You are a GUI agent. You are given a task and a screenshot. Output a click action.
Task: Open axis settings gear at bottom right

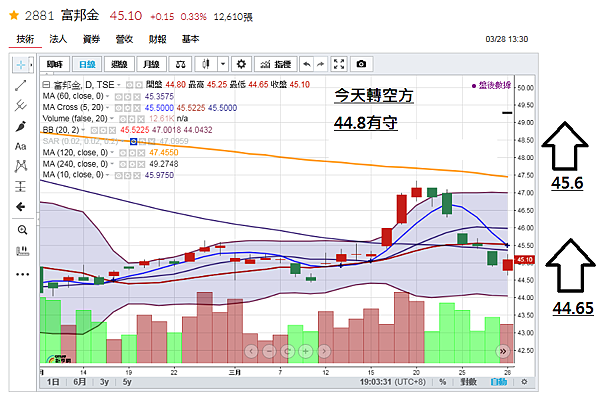524,382
